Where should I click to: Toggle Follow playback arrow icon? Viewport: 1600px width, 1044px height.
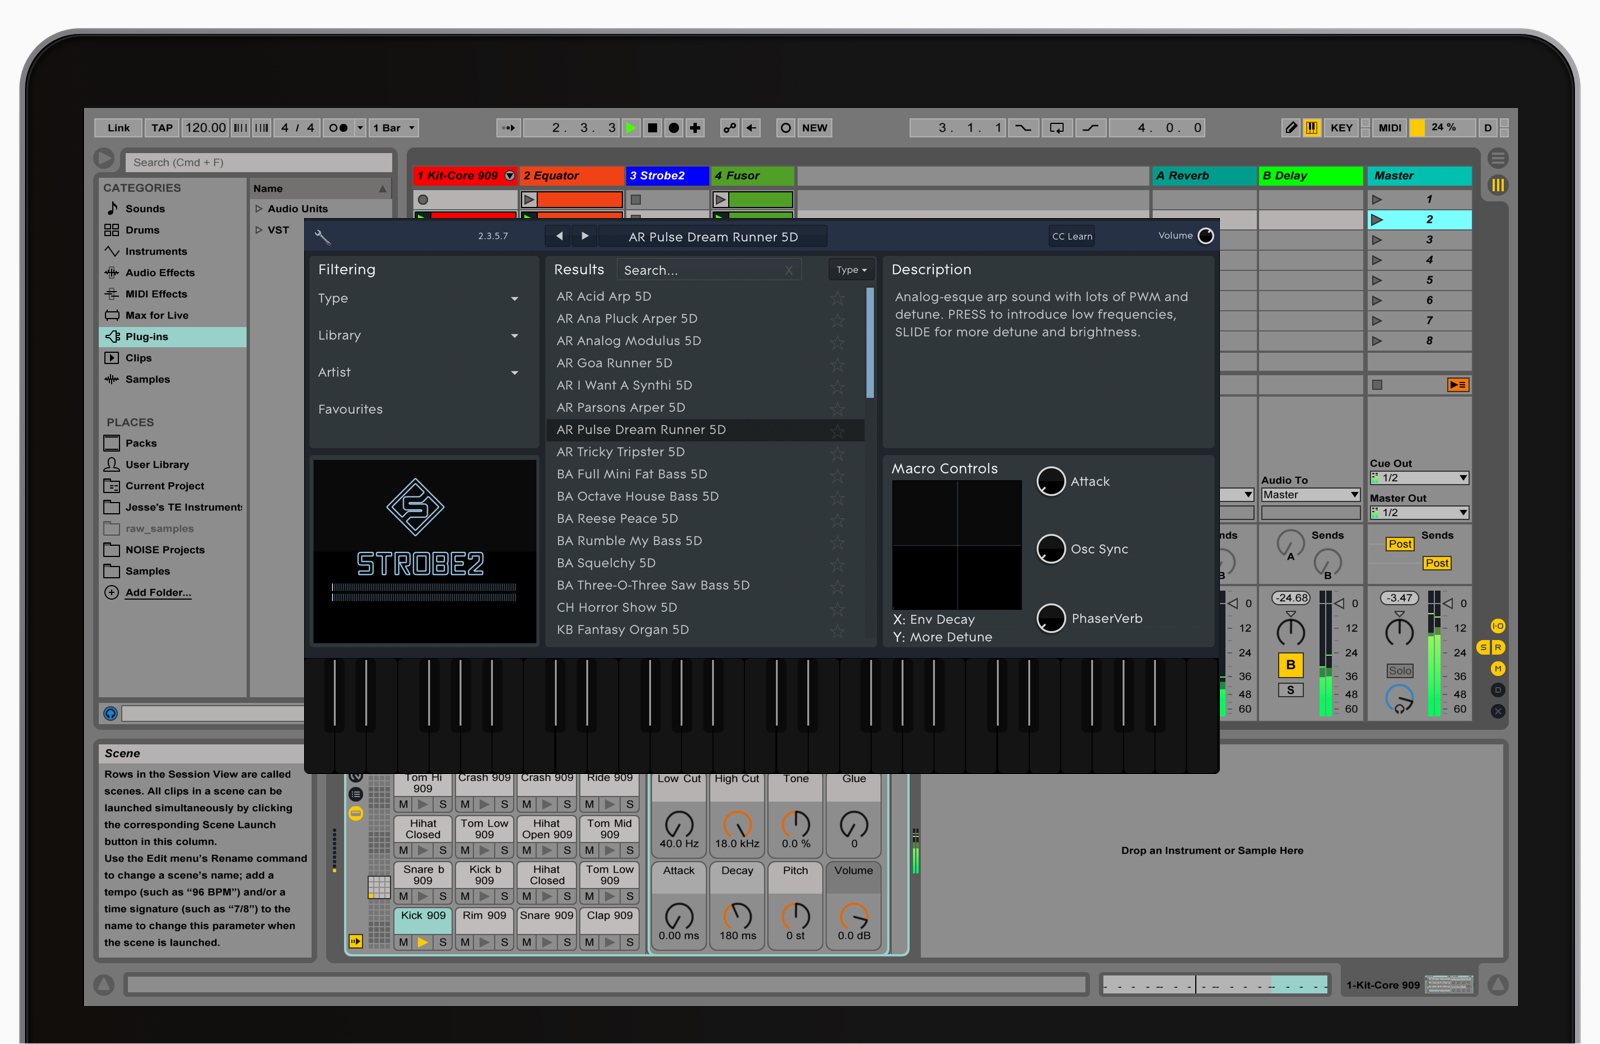(x=509, y=128)
